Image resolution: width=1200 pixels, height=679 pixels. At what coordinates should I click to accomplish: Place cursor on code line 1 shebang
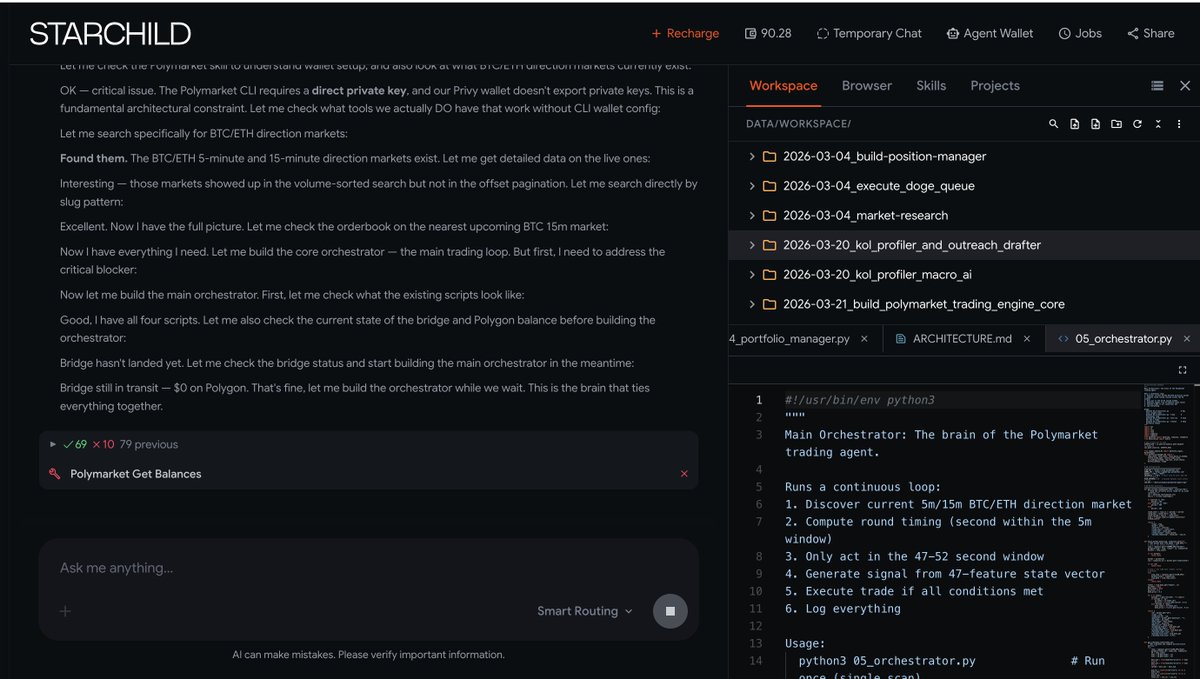[x=860, y=400]
